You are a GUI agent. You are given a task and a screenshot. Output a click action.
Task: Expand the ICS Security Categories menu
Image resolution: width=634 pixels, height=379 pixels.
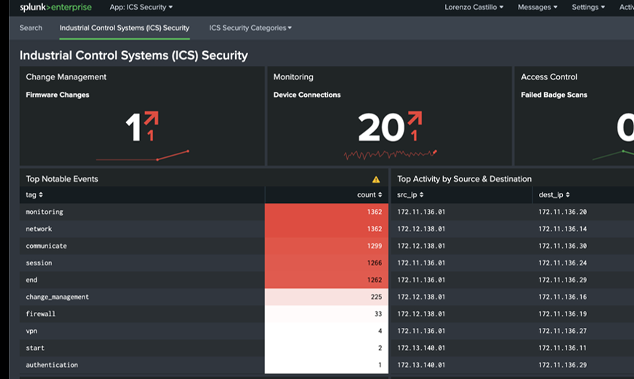(x=250, y=28)
